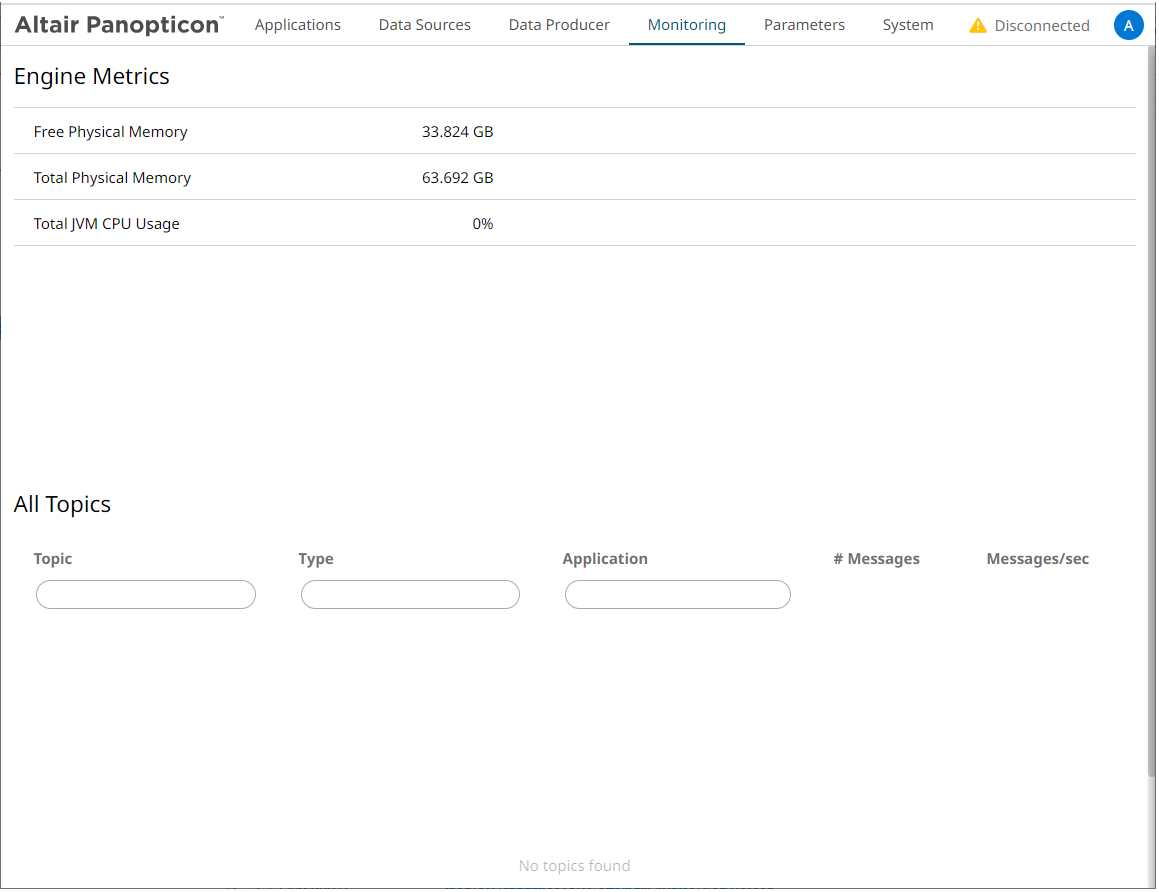Viewport: 1159px width, 892px height.
Task: Open the Applications tab
Action: (x=297, y=25)
